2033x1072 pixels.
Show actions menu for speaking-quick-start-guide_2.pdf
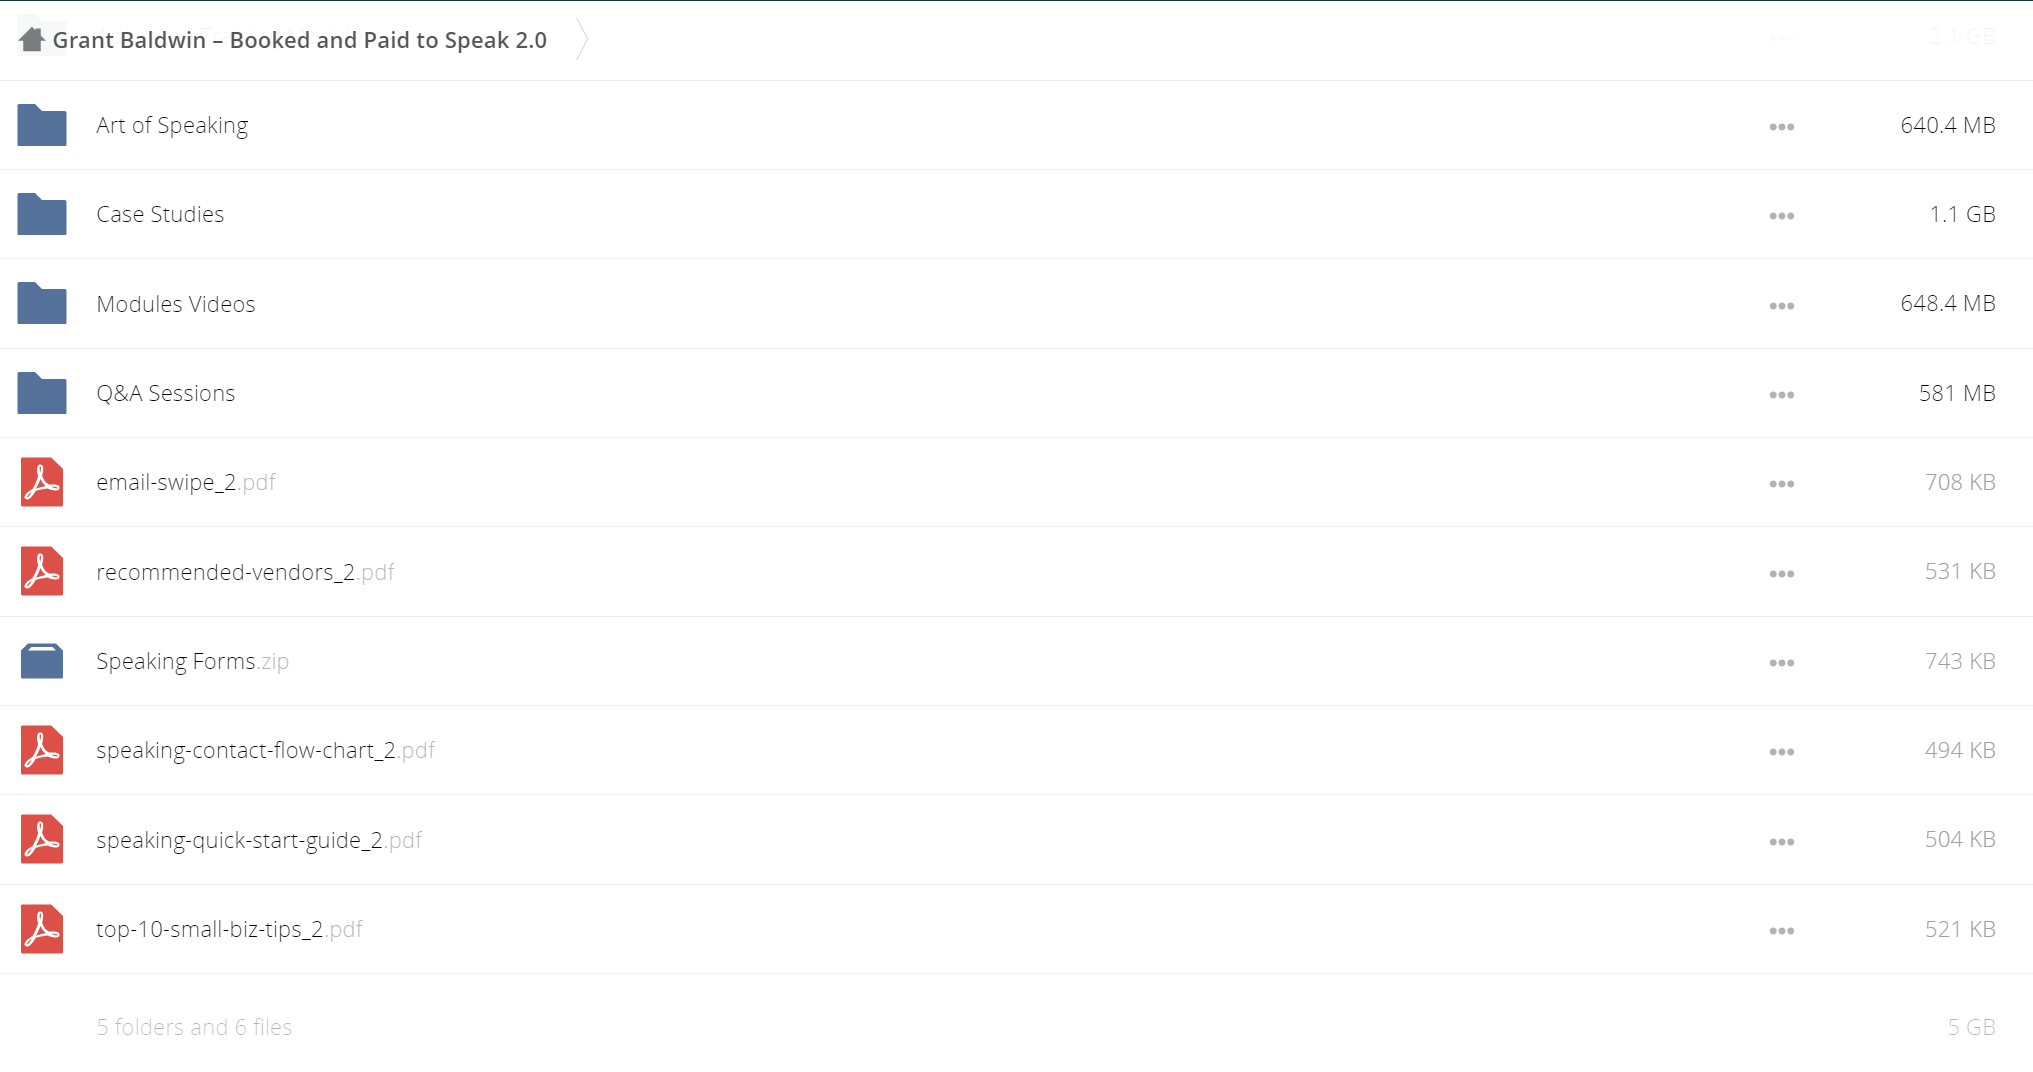[x=1781, y=842]
